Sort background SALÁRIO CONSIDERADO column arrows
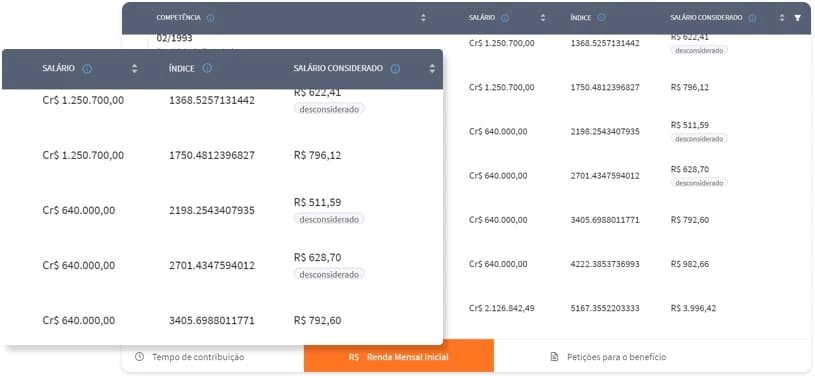 782,18
